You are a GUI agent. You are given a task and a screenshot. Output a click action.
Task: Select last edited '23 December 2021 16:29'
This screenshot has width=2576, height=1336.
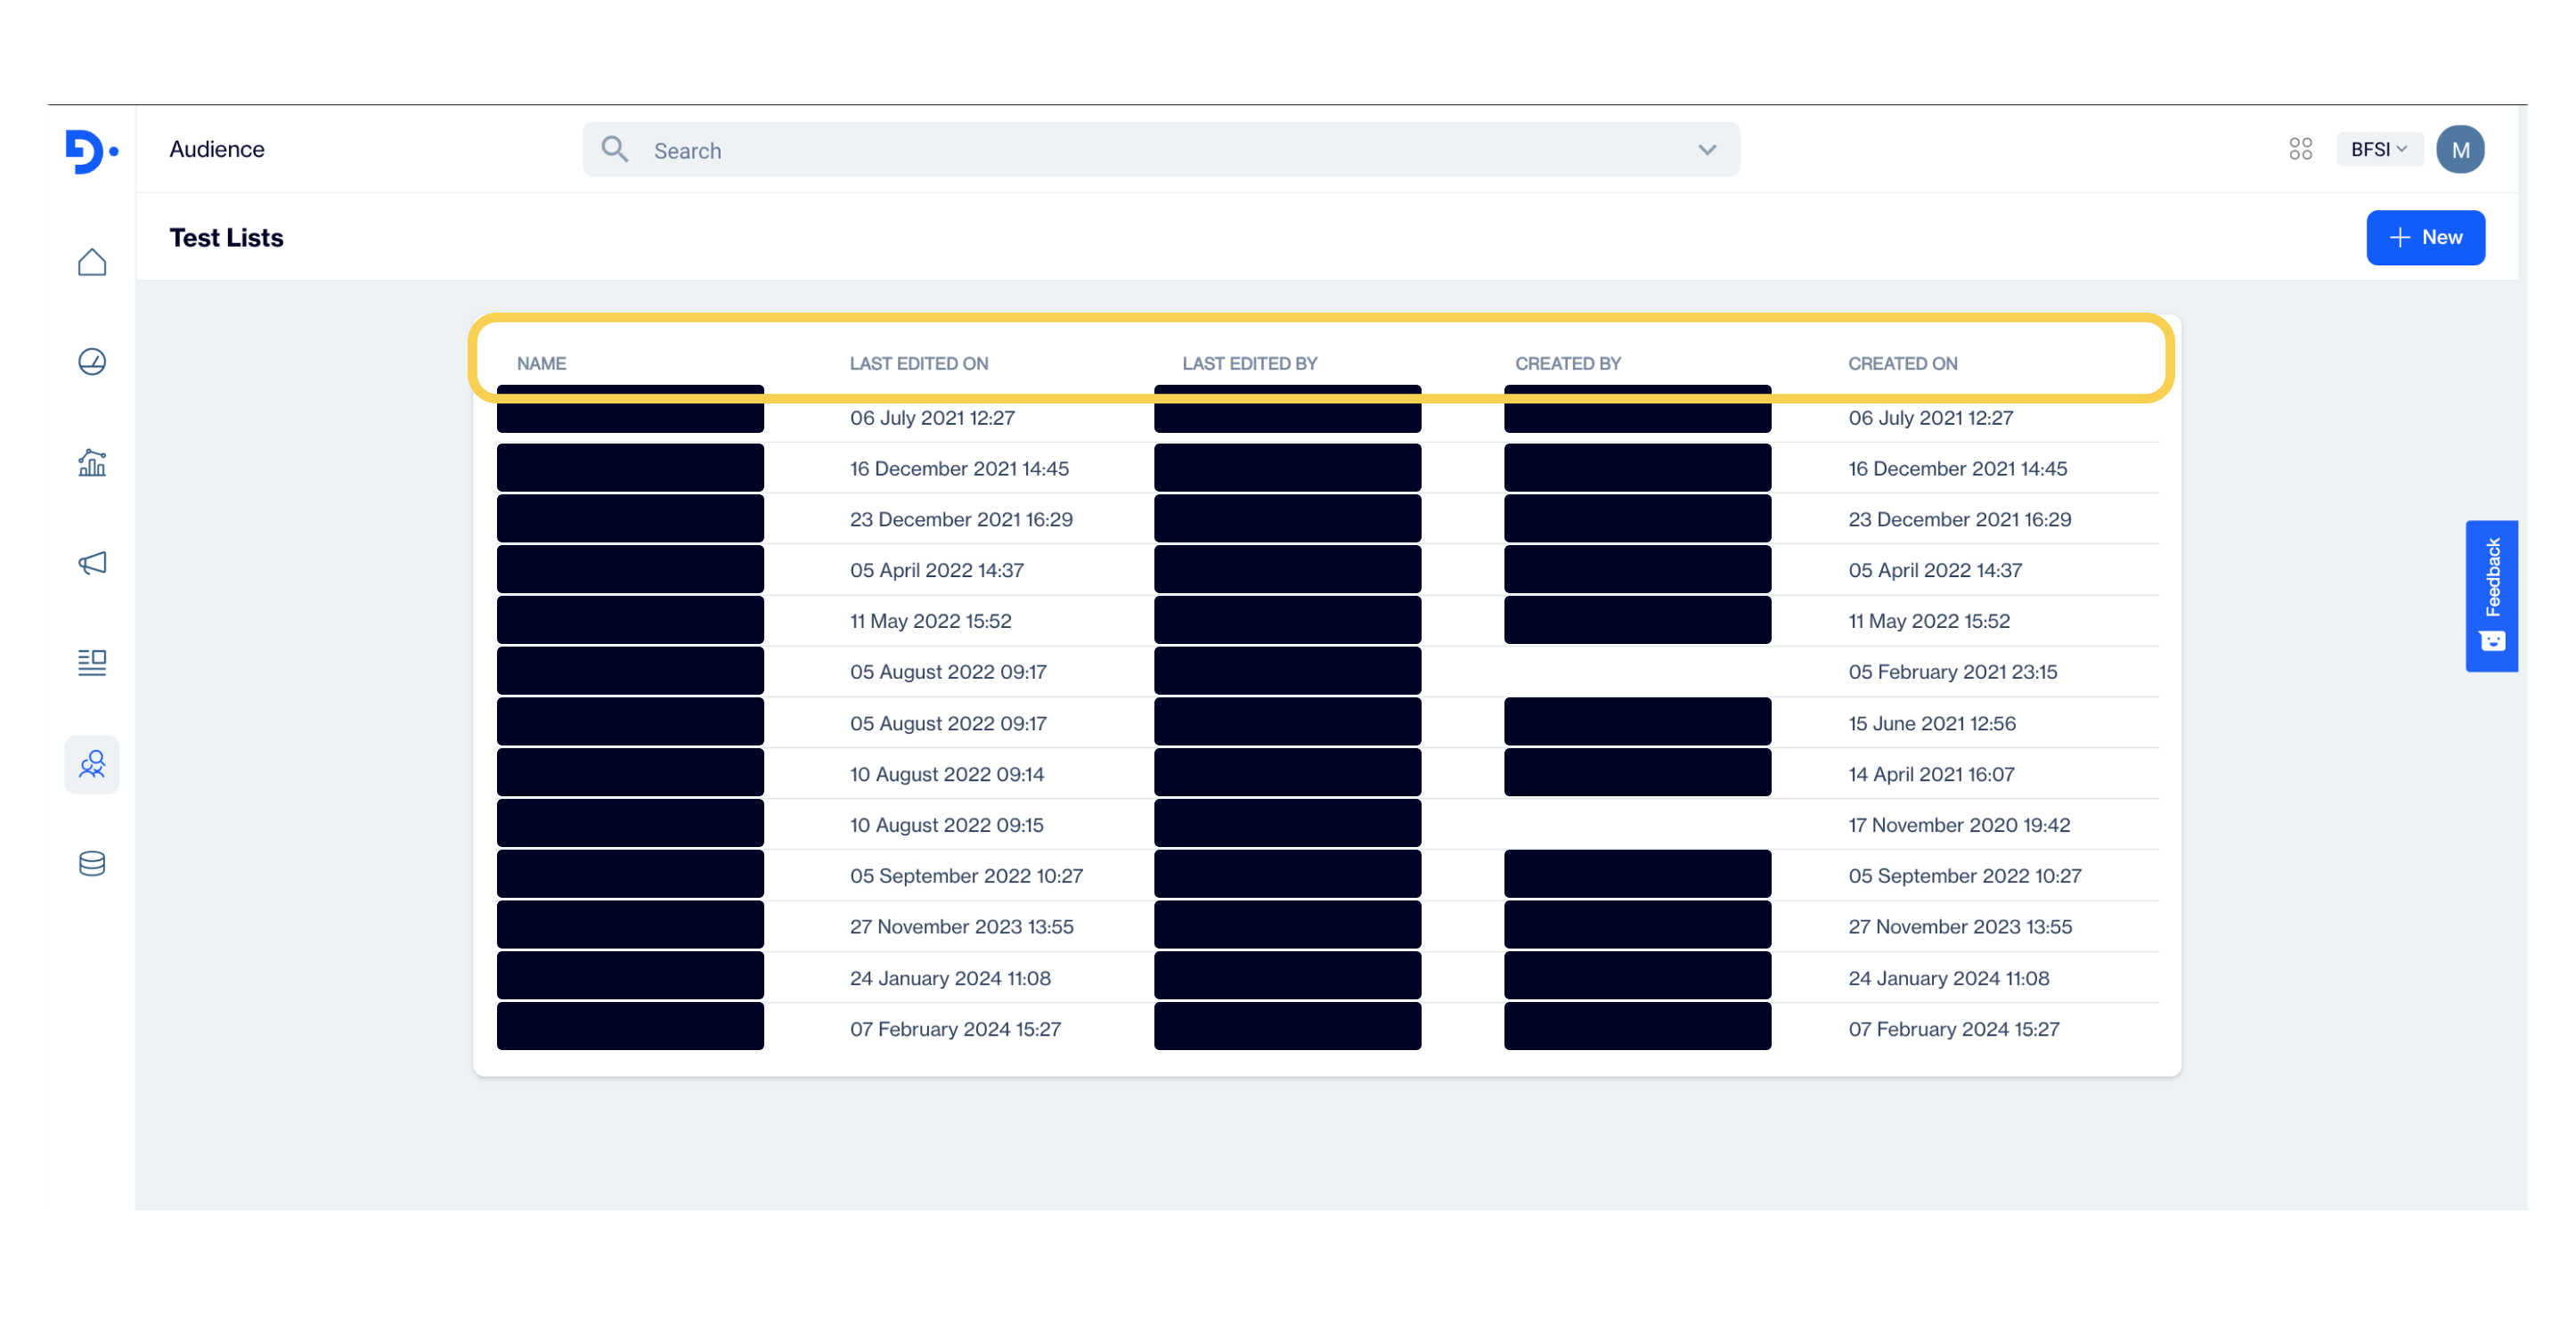point(961,520)
